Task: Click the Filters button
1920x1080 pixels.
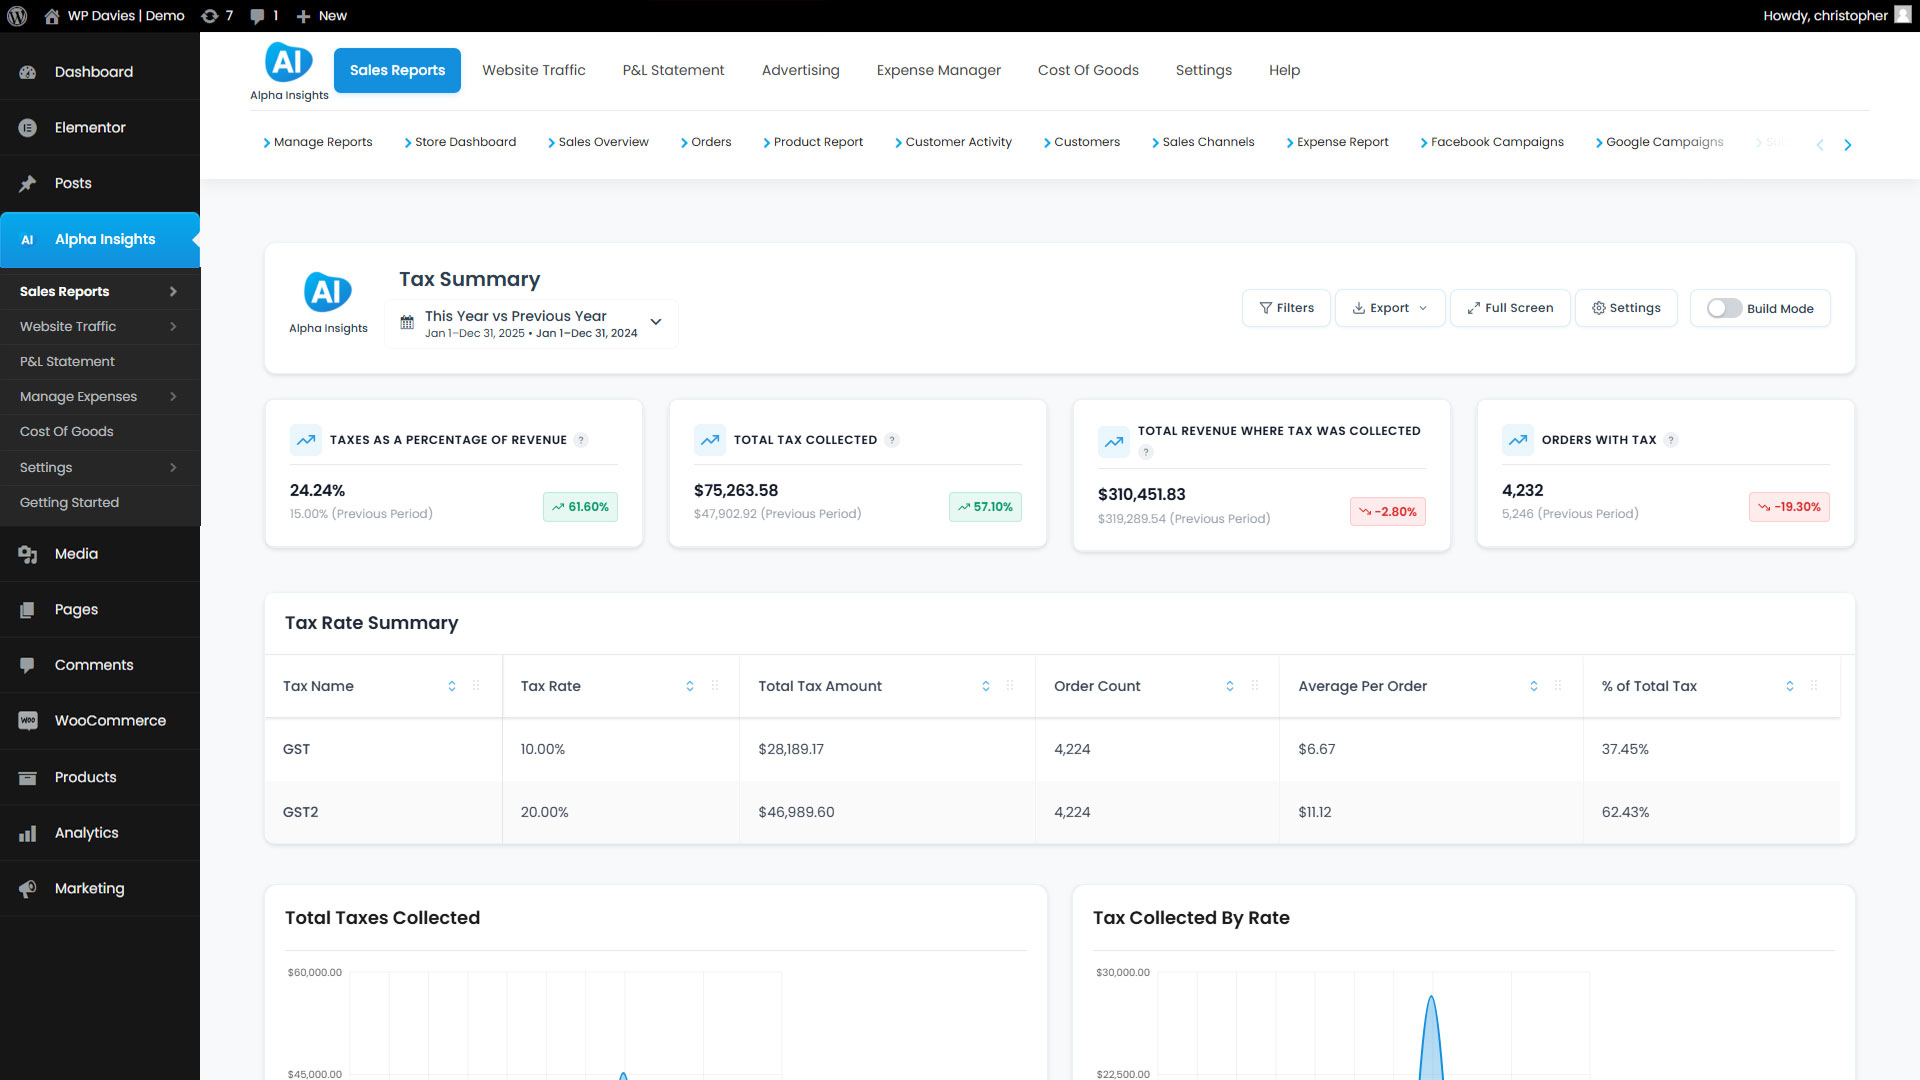Action: [x=1286, y=308]
